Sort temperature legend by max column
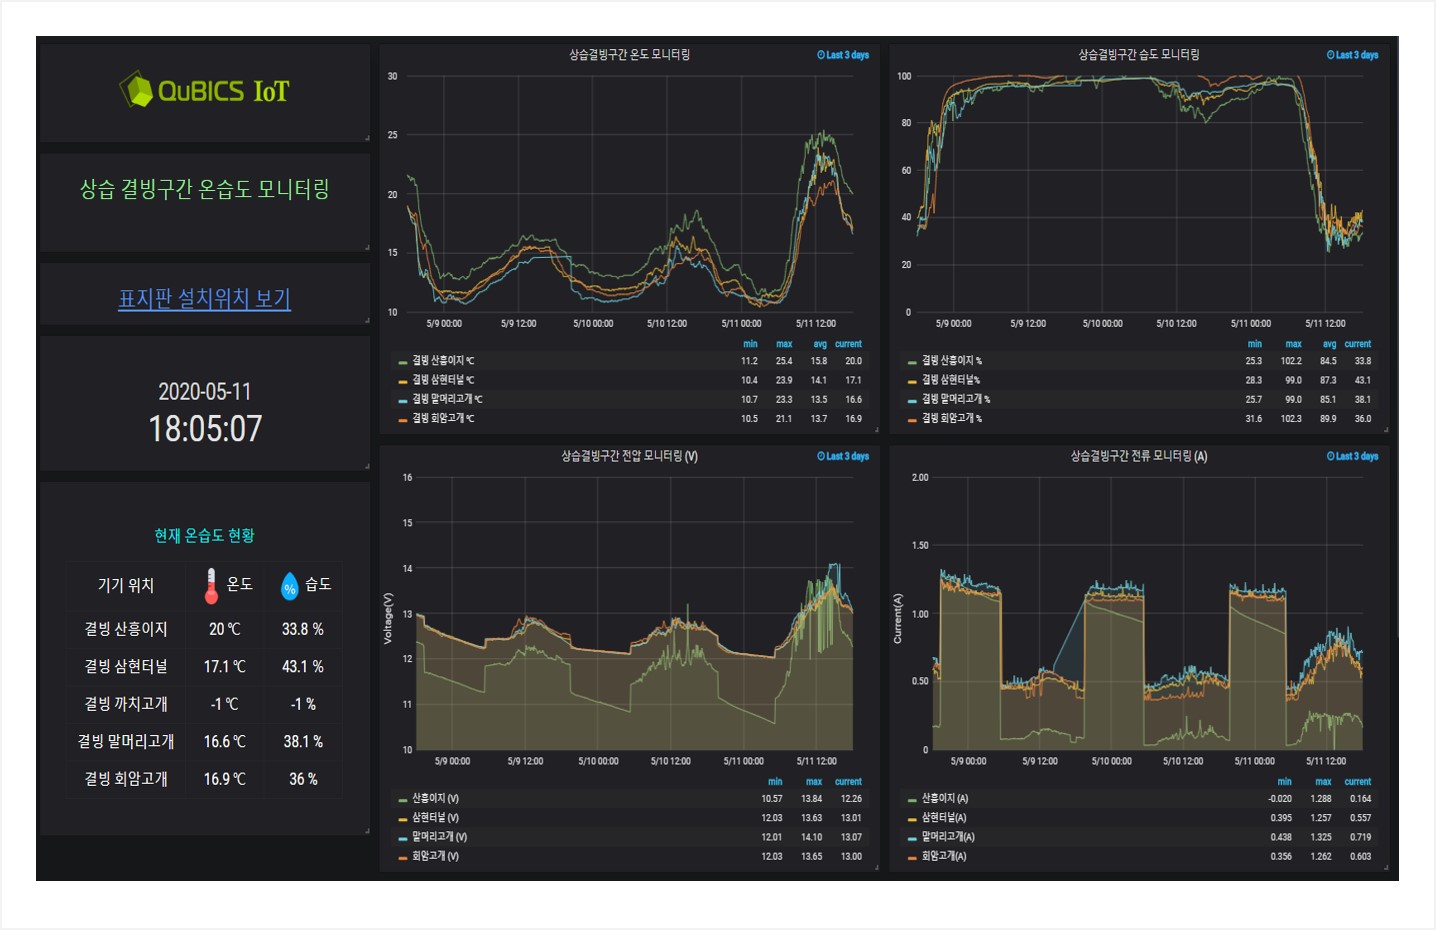 [x=784, y=344]
